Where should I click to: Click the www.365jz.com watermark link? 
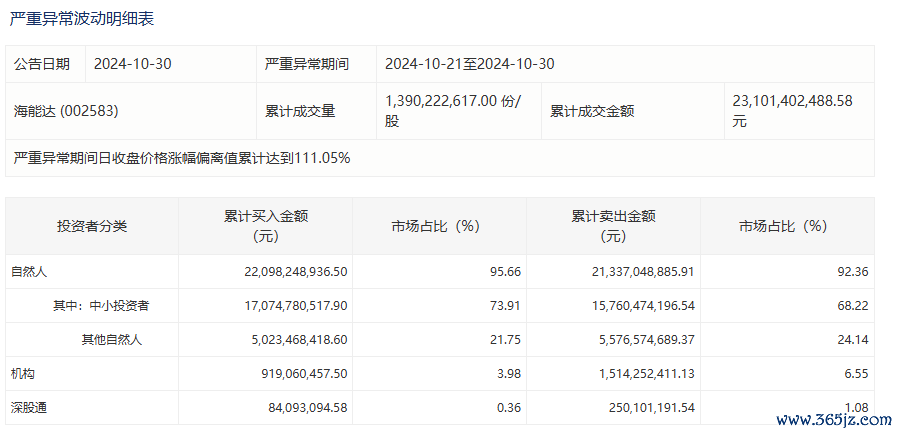(834, 420)
